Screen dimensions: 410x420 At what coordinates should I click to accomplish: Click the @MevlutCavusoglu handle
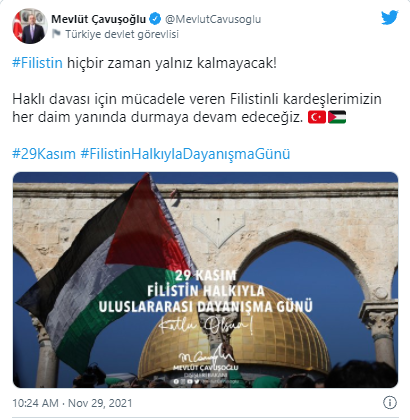213,19
